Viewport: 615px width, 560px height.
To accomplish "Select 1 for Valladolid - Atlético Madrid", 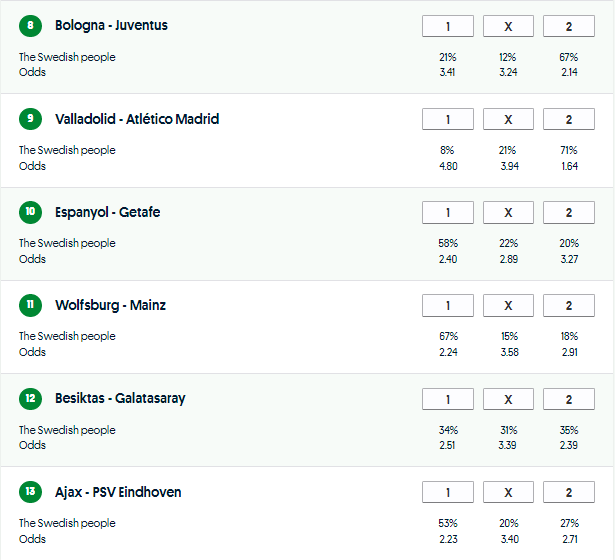I will click(448, 120).
